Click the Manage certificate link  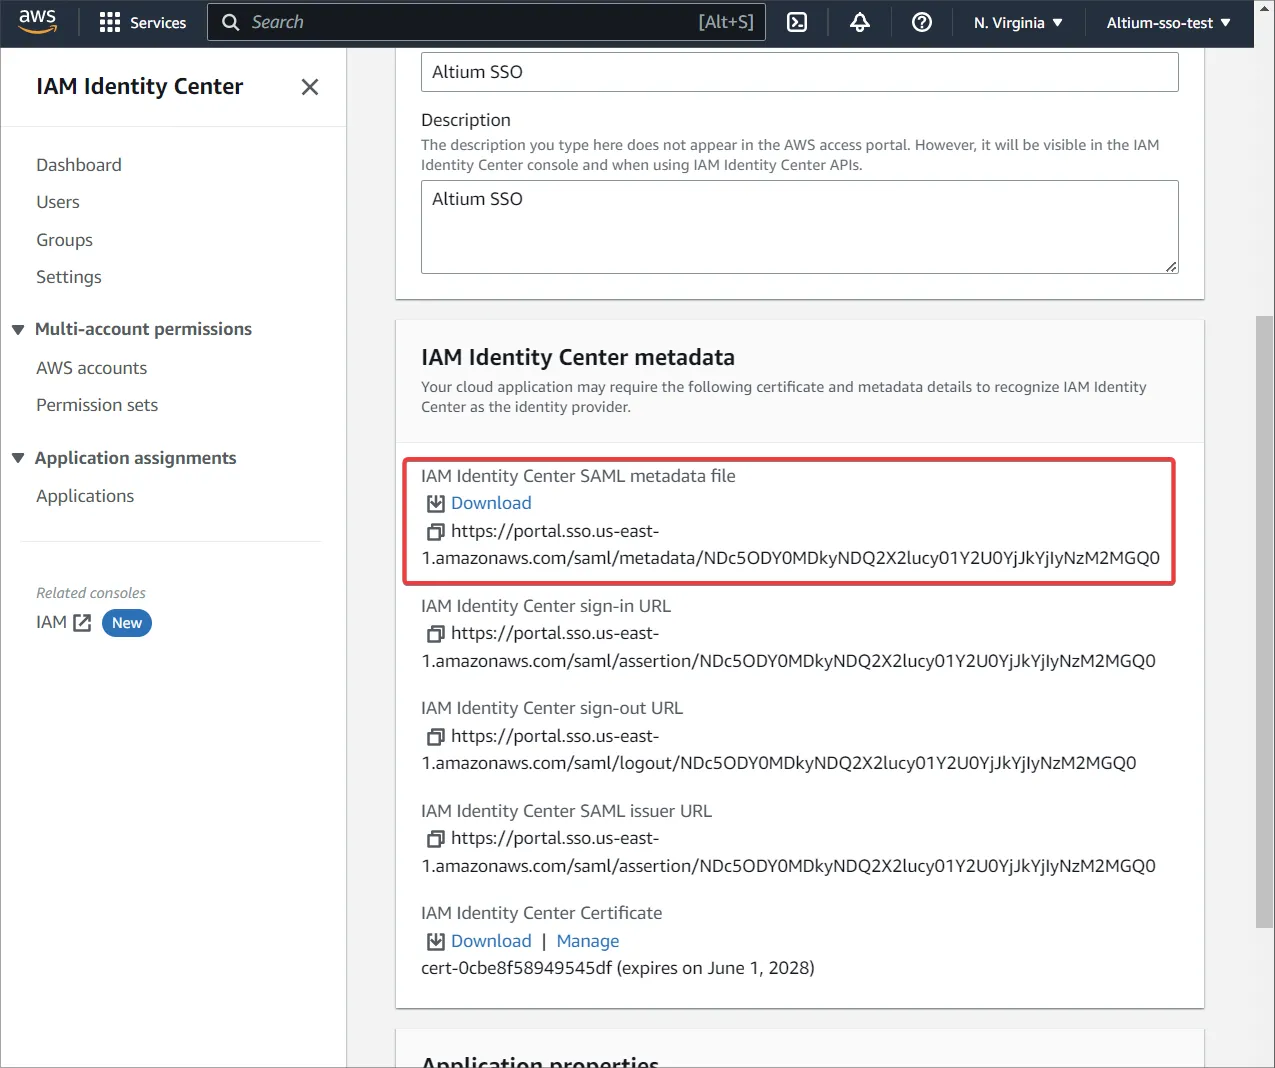(588, 941)
